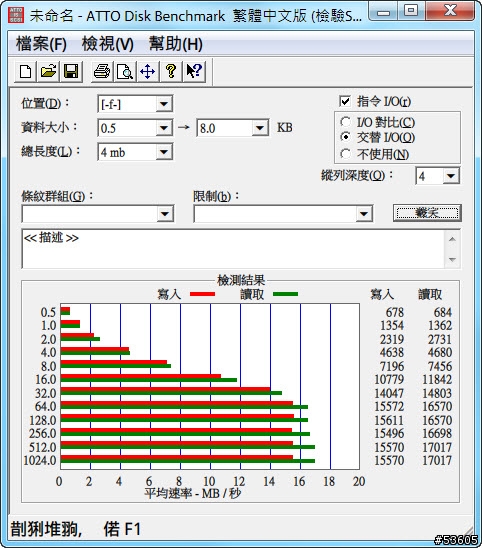Expand the 限制(b) dropdown
The image size is (482, 548).
click(x=364, y=214)
